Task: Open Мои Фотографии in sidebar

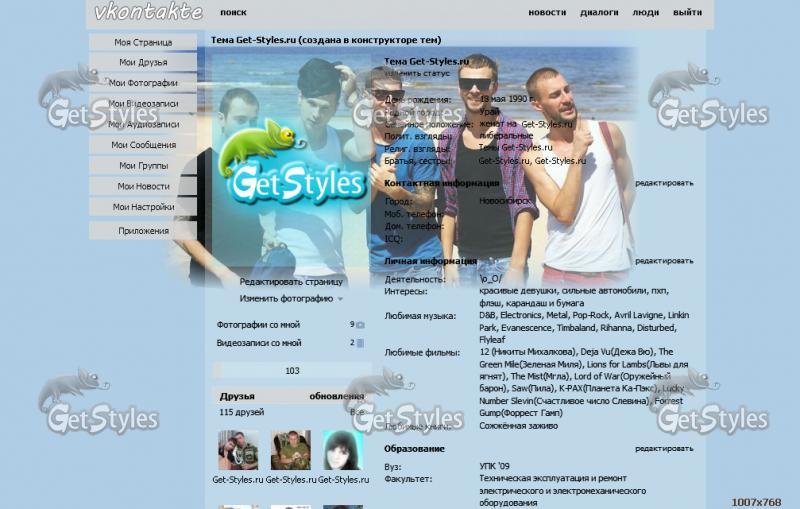Action: pos(143,83)
